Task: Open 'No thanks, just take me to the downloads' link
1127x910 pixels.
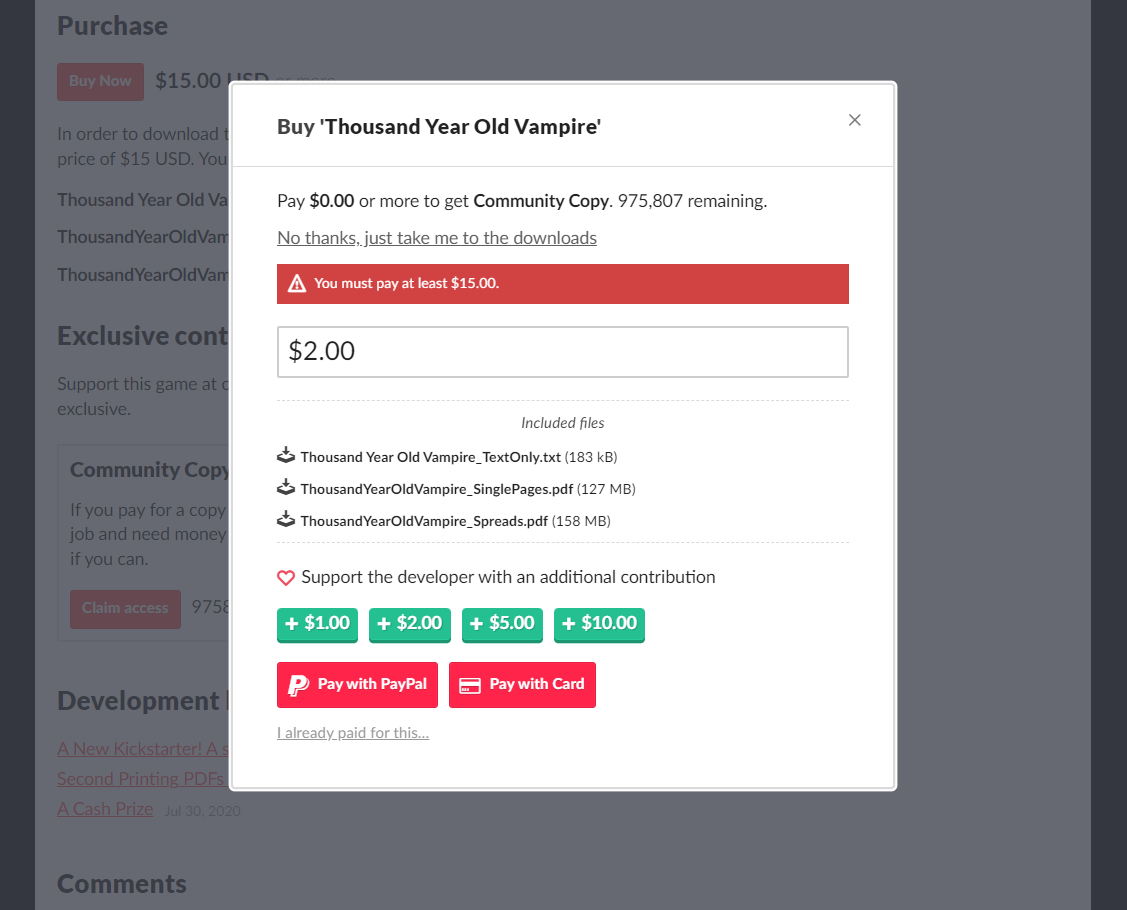Action: click(x=437, y=238)
